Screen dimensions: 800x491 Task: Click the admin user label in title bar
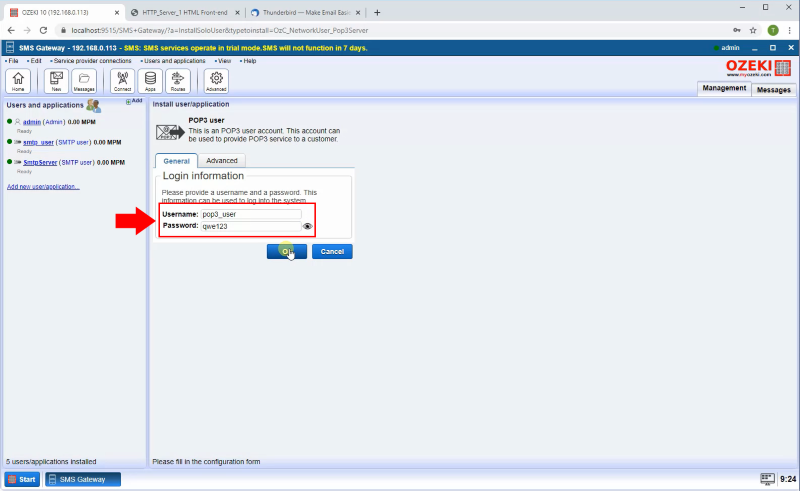point(728,47)
